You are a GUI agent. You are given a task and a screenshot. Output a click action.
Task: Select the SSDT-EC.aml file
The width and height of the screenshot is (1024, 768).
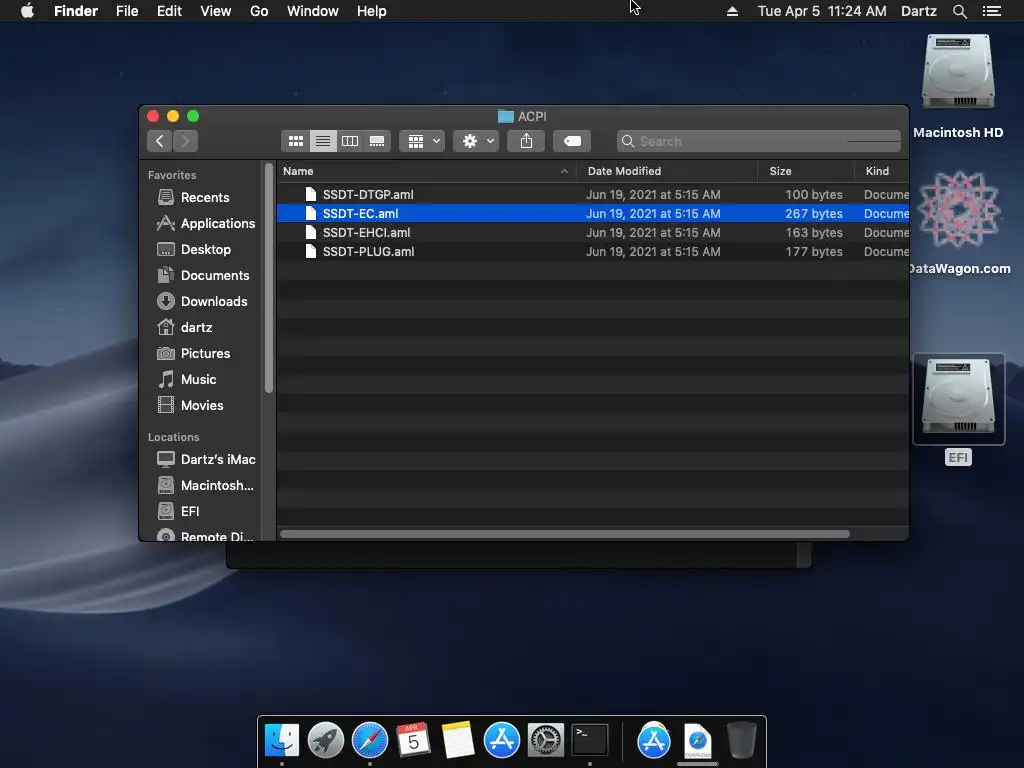(x=592, y=214)
